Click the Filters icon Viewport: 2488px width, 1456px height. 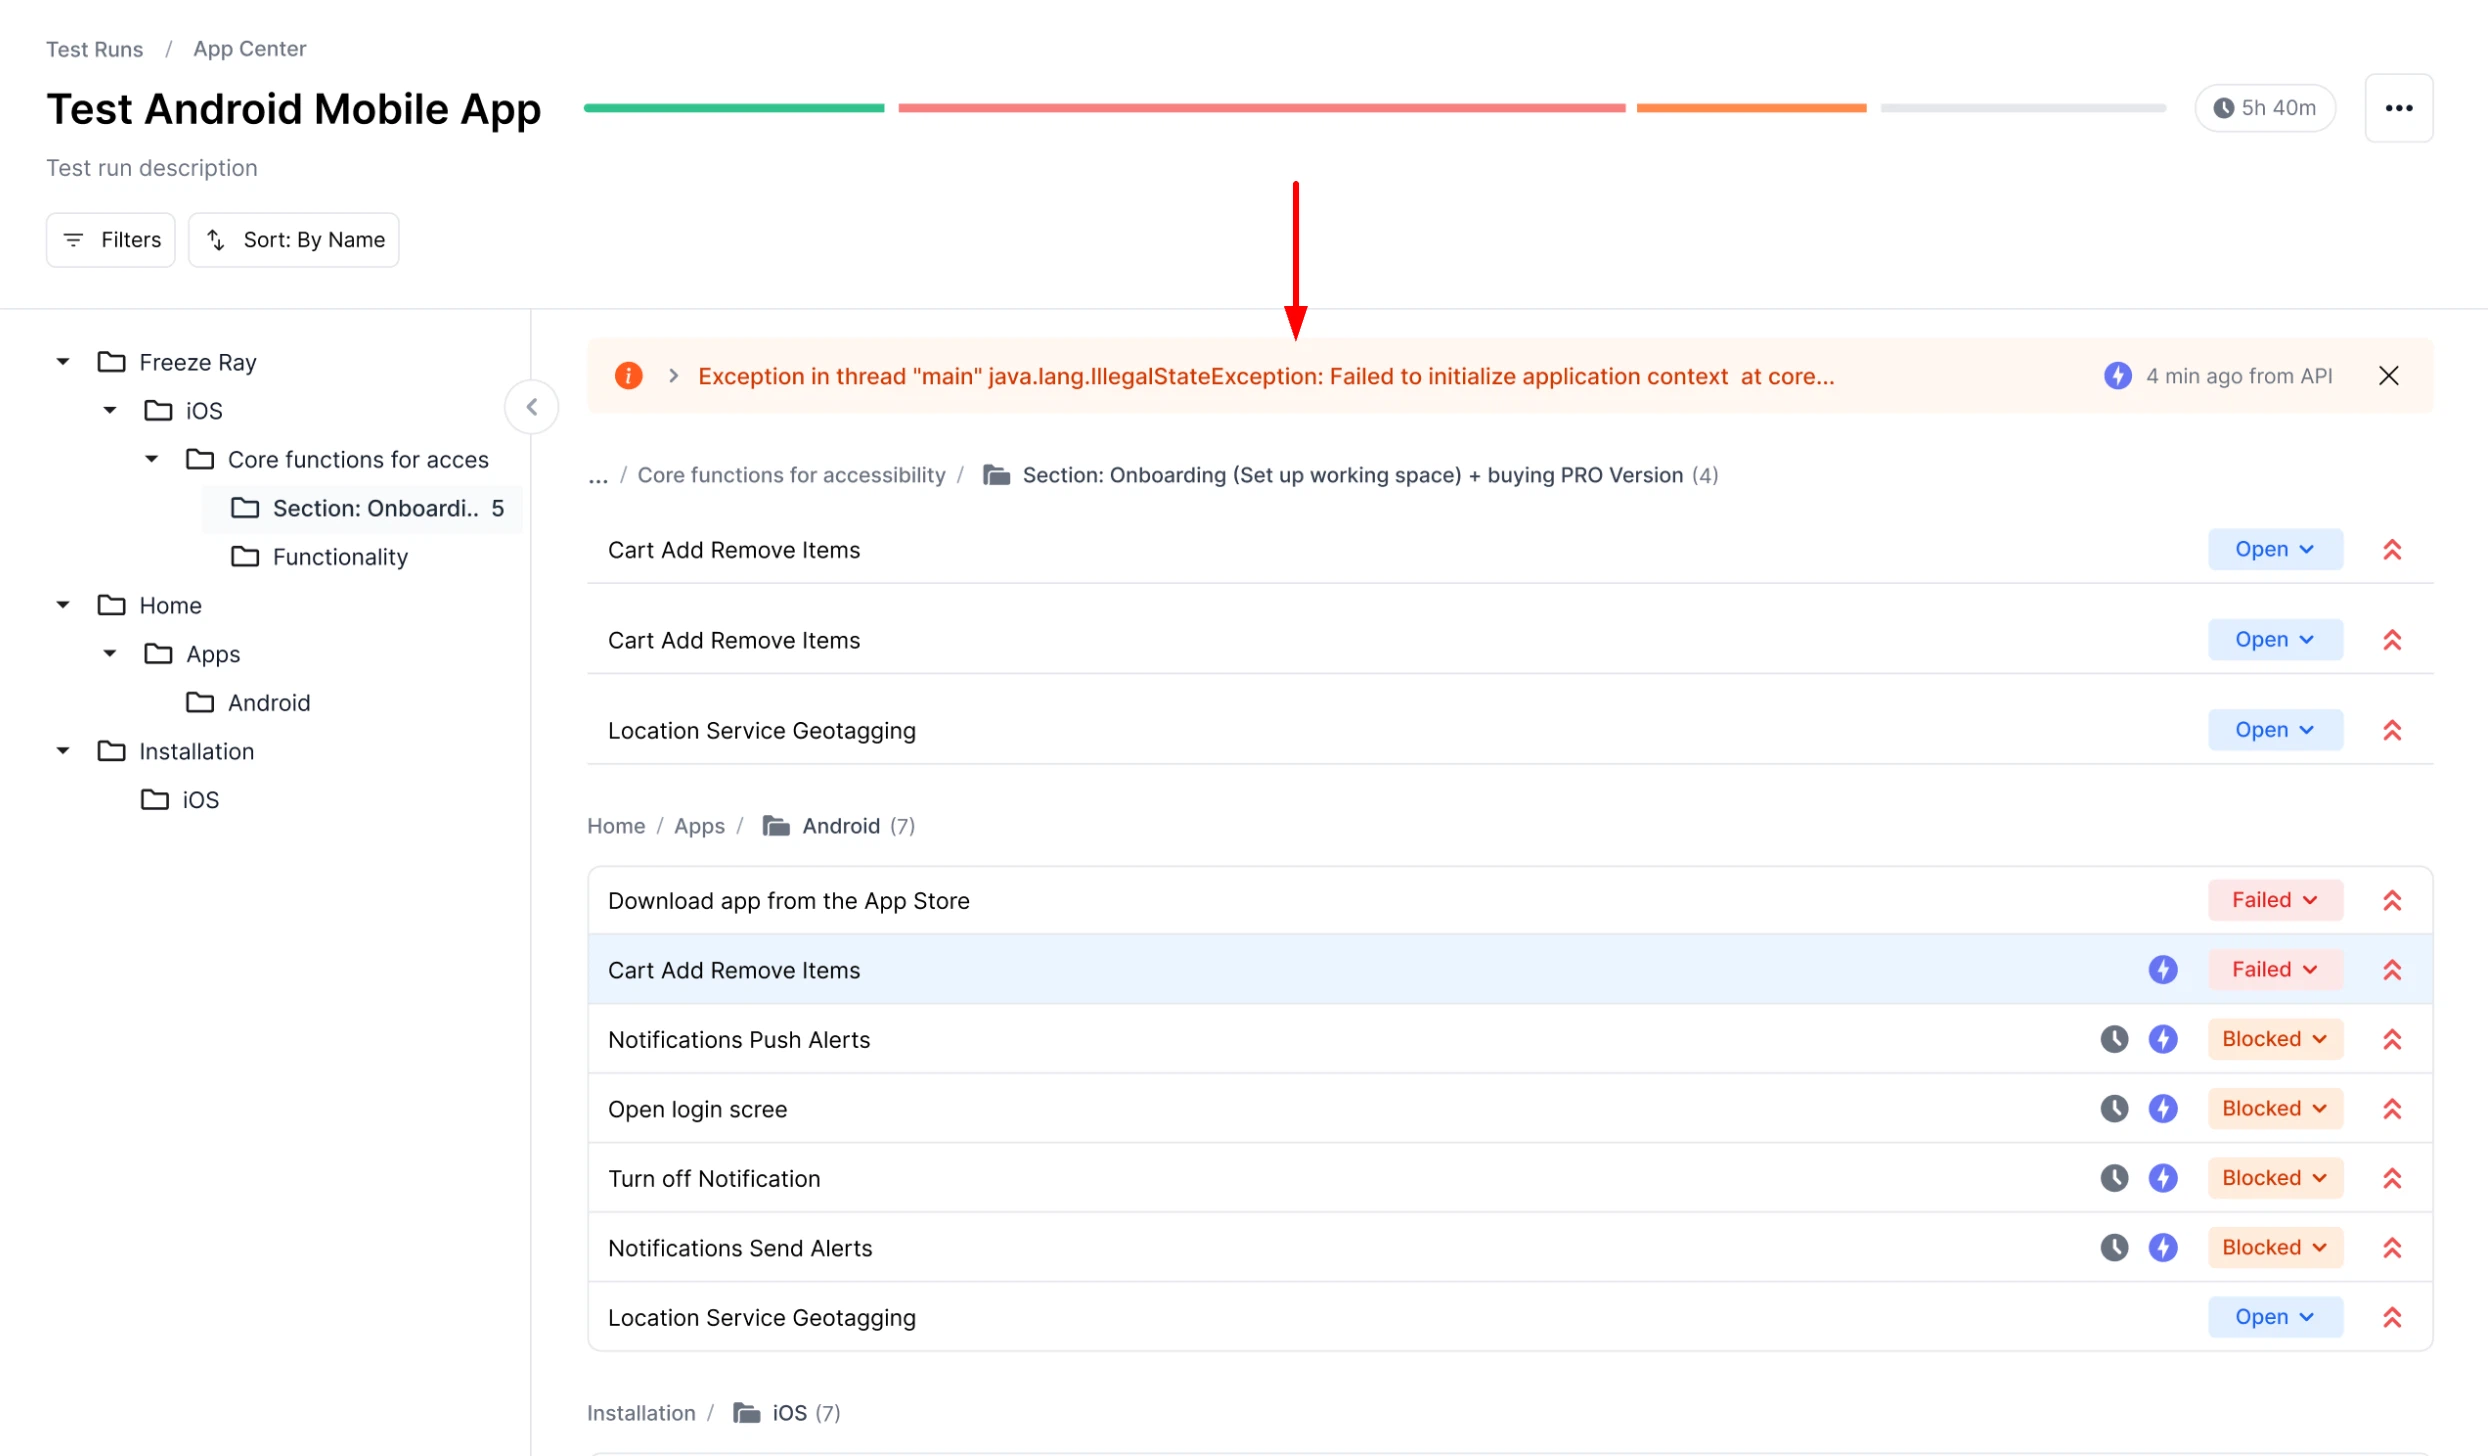pyautogui.click(x=73, y=239)
